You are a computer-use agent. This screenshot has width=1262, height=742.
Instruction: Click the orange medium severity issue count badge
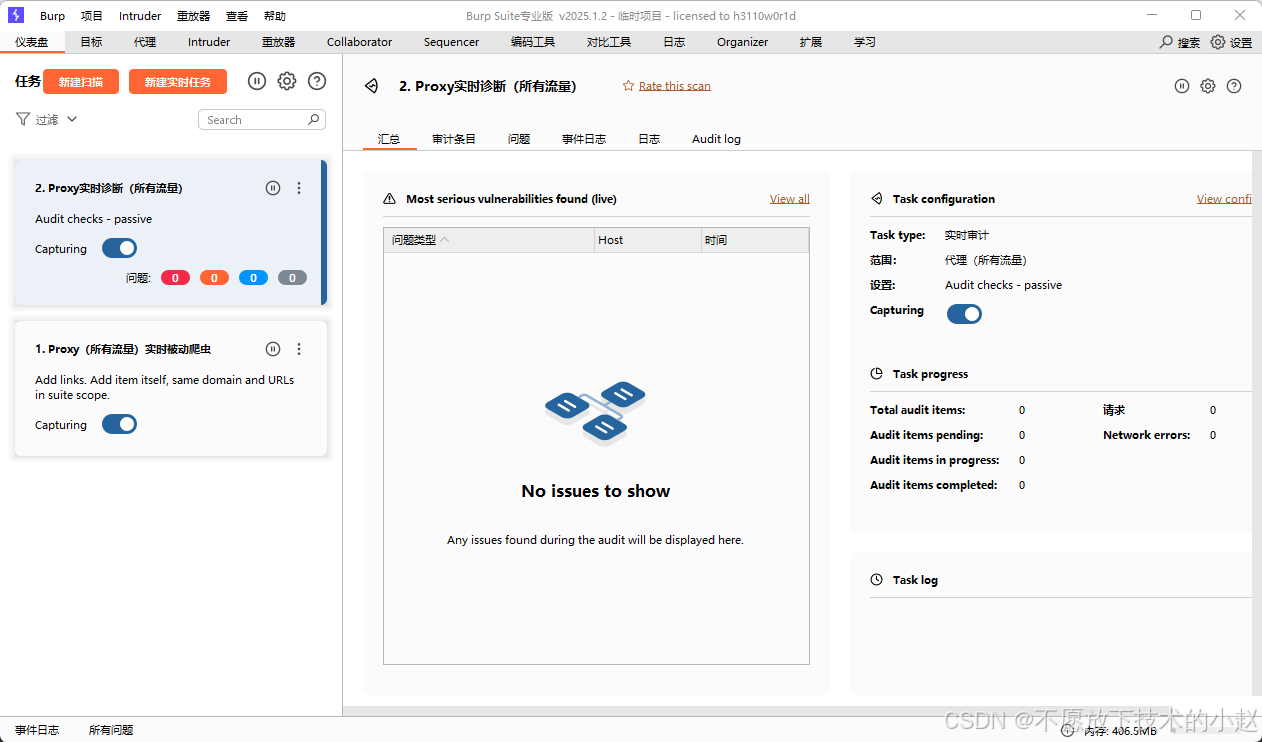pyautogui.click(x=214, y=278)
